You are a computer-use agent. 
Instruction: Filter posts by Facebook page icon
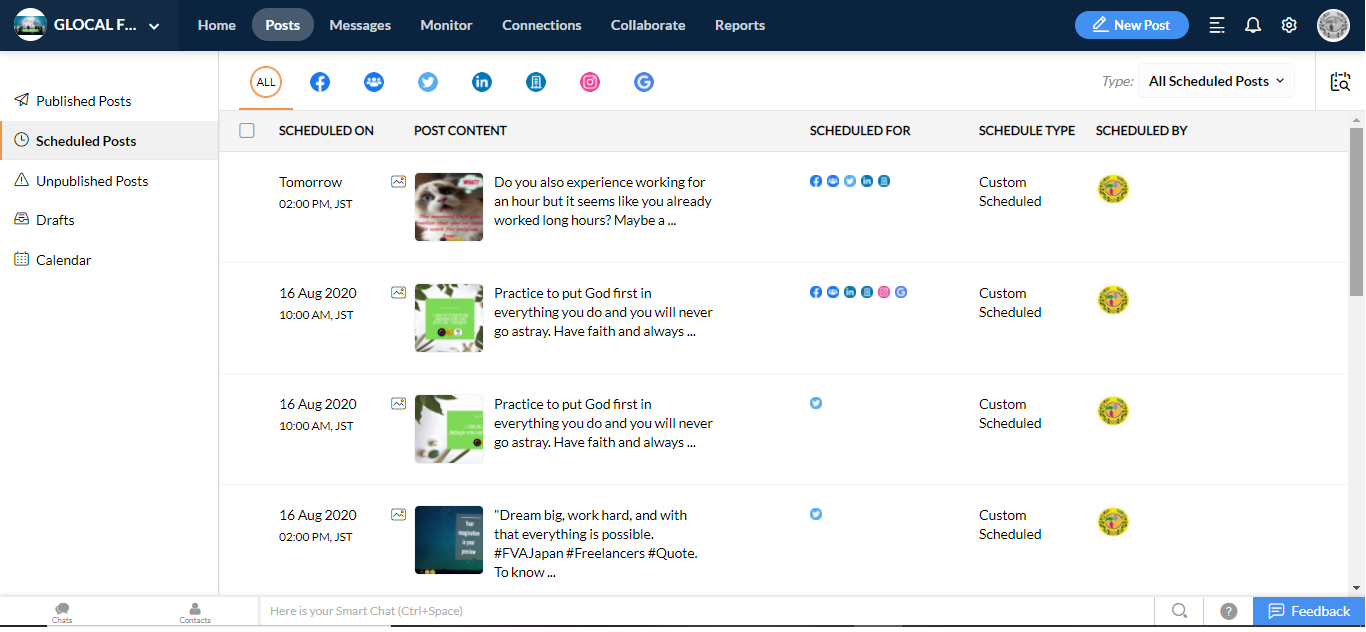(x=320, y=82)
